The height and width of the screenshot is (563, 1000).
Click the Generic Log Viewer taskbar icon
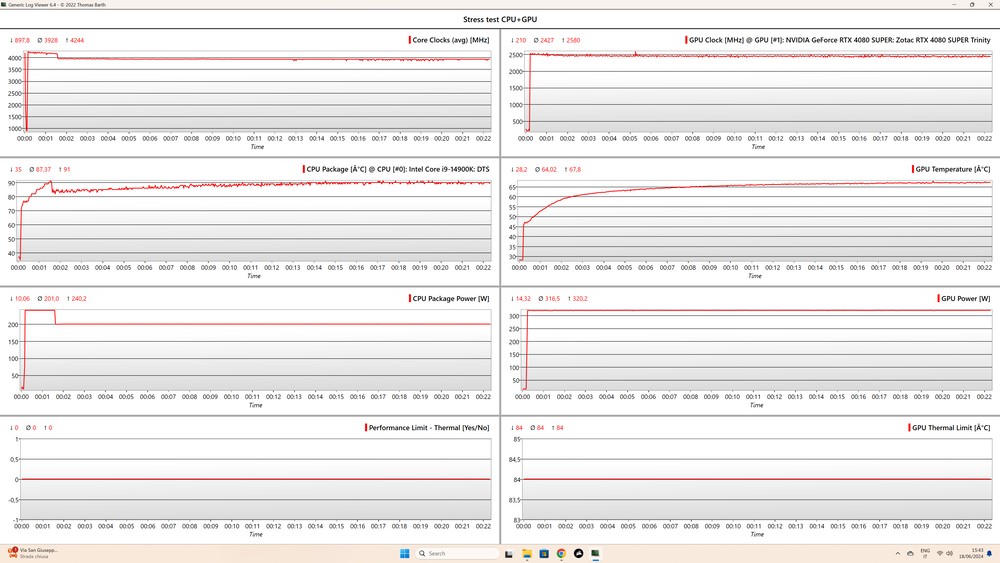595,553
